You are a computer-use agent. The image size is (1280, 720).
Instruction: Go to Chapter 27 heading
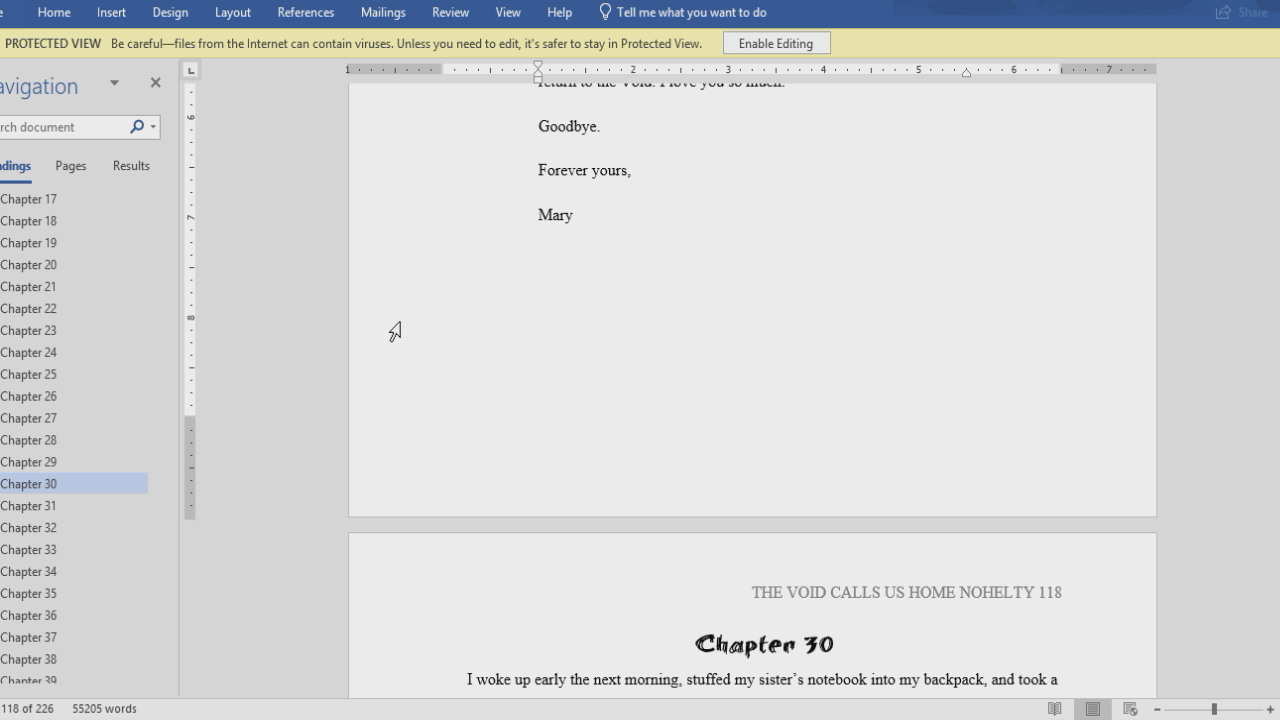click(28, 418)
